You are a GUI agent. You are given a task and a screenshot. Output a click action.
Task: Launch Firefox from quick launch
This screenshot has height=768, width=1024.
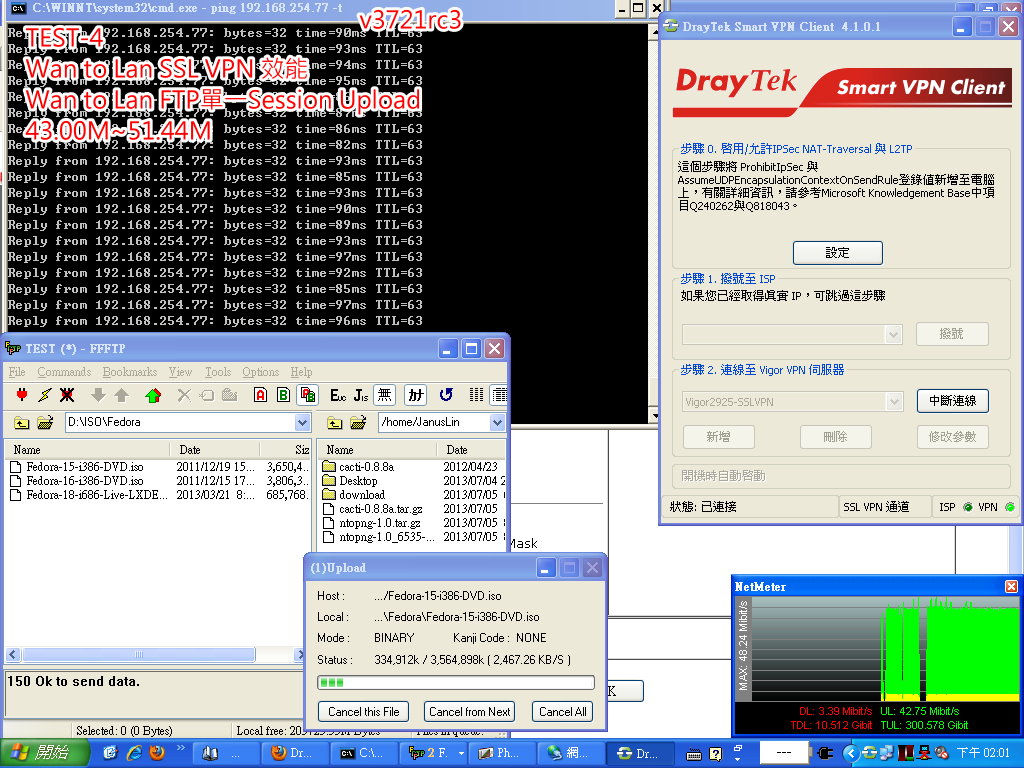(157, 753)
